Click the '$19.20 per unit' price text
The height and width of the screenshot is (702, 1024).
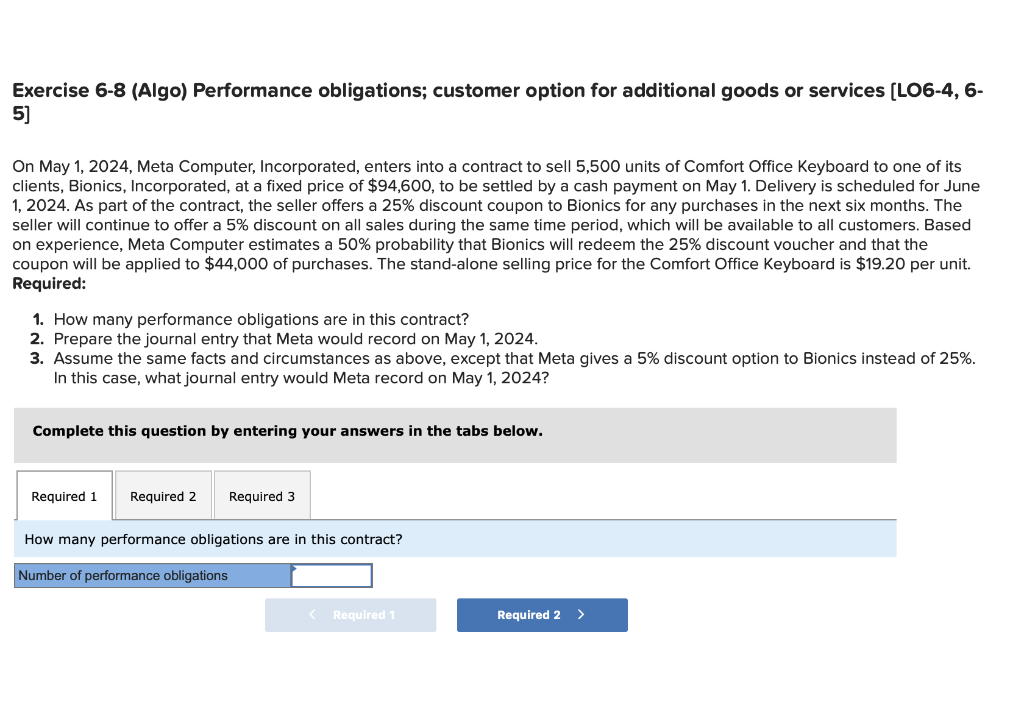point(914,264)
